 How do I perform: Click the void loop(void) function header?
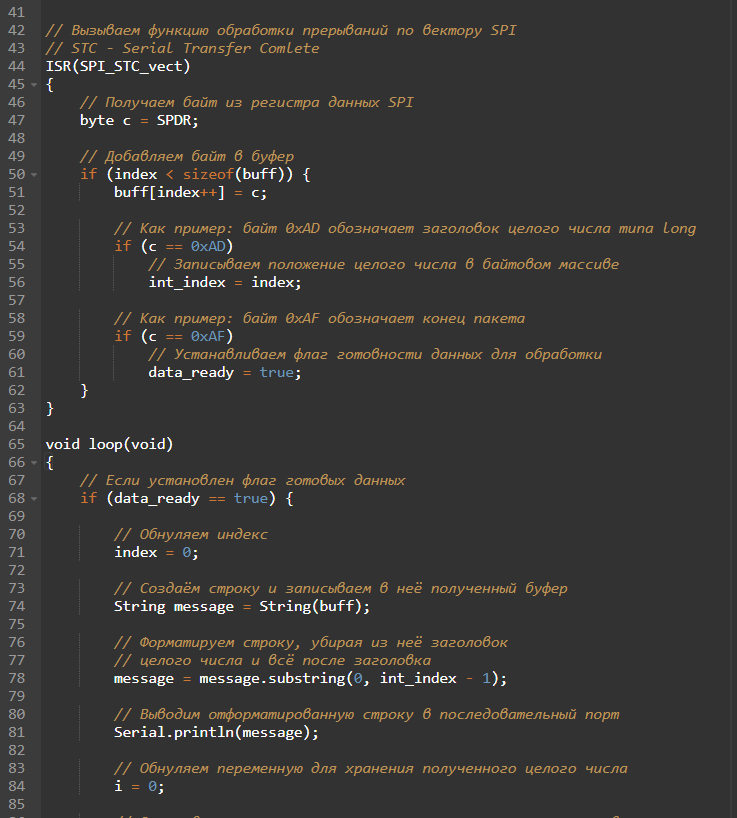click(109, 444)
